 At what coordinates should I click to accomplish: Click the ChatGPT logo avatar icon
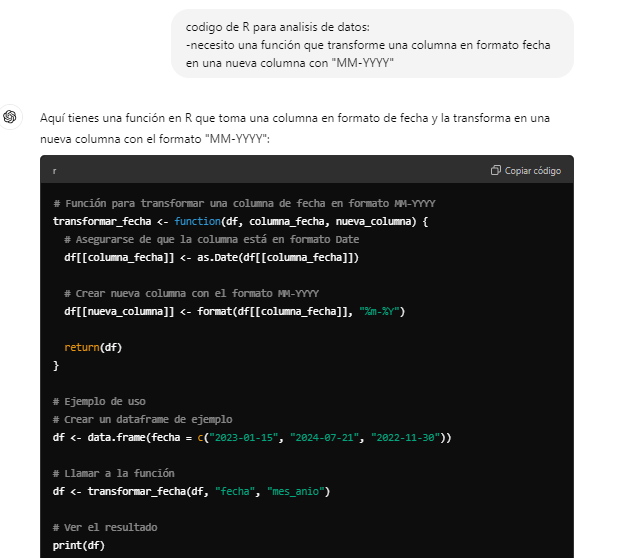(x=10, y=118)
